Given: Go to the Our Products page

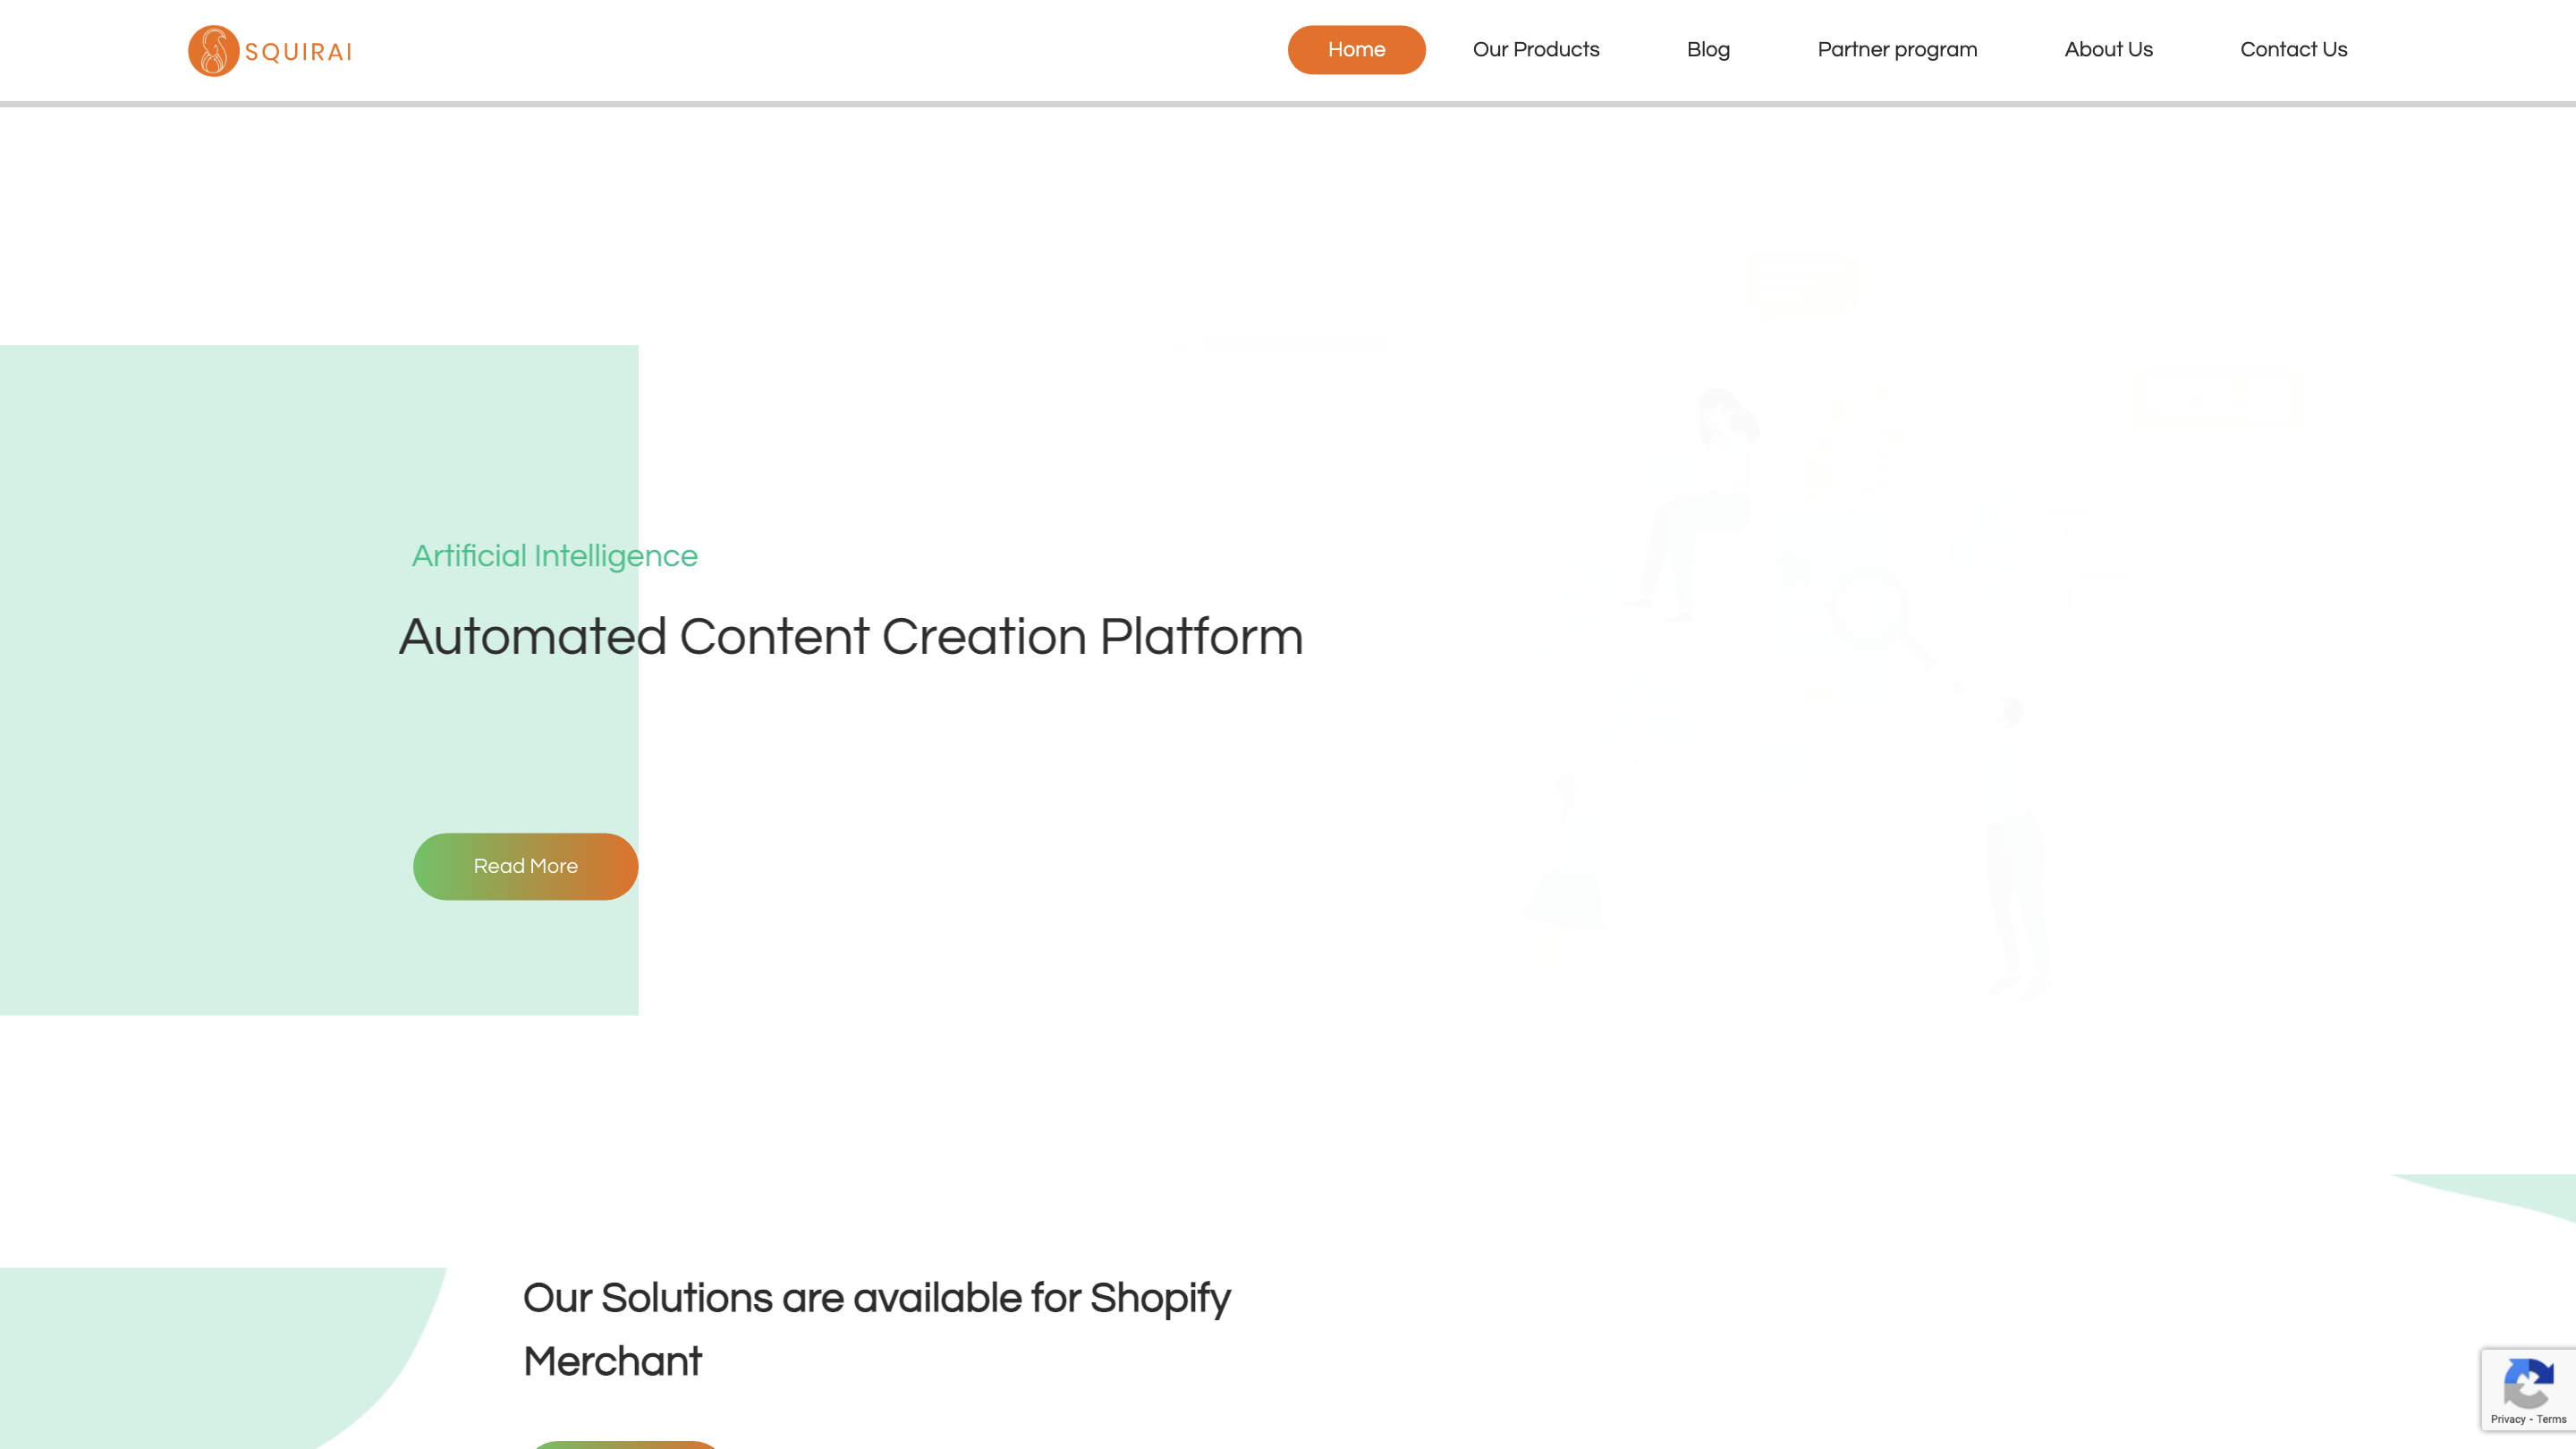Looking at the screenshot, I should coord(1535,50).
